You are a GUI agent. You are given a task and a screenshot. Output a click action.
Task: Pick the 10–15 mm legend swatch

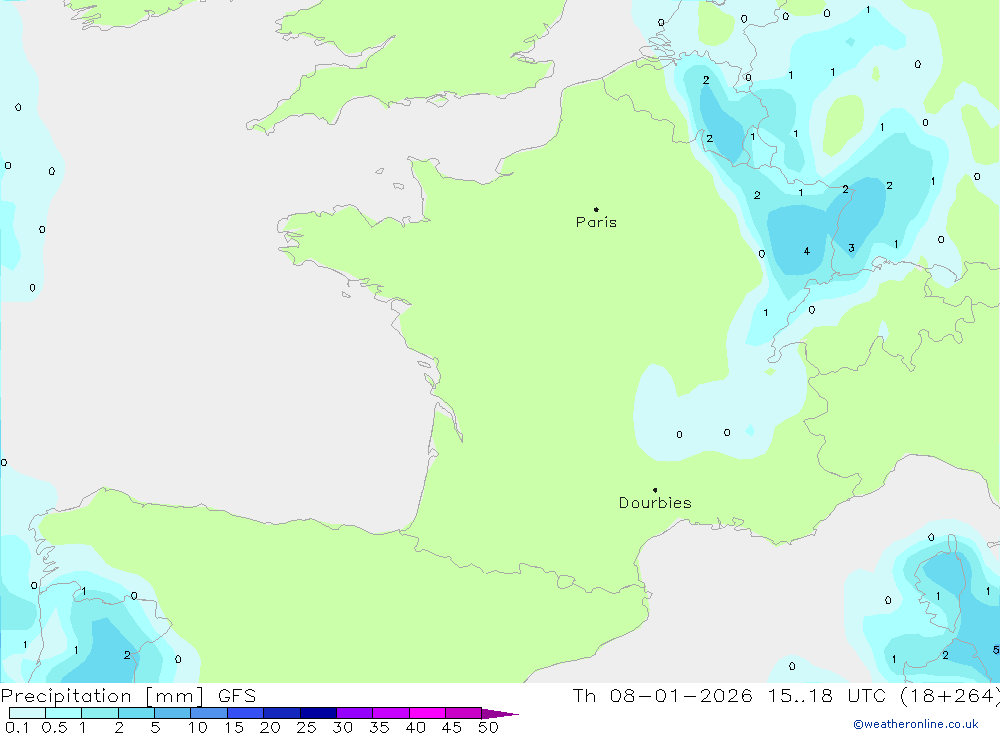pyautogui.click(x=209, y=713)
